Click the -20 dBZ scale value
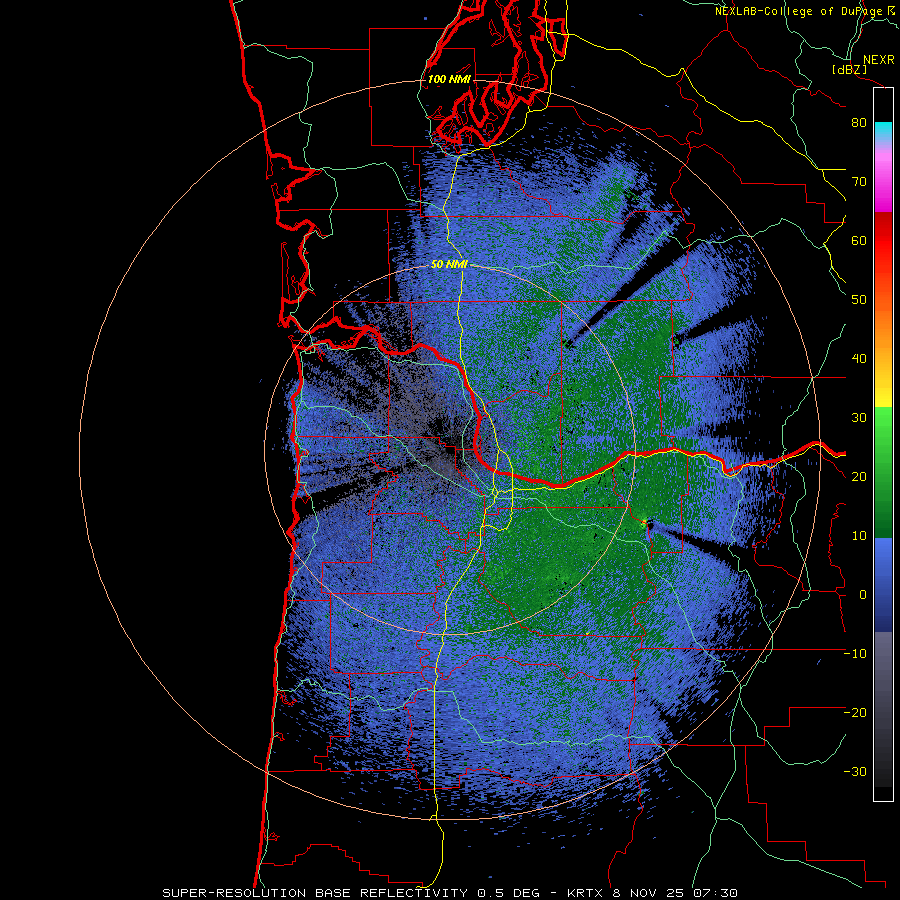This screenshot has height=900, width=900. coord(855,712)
